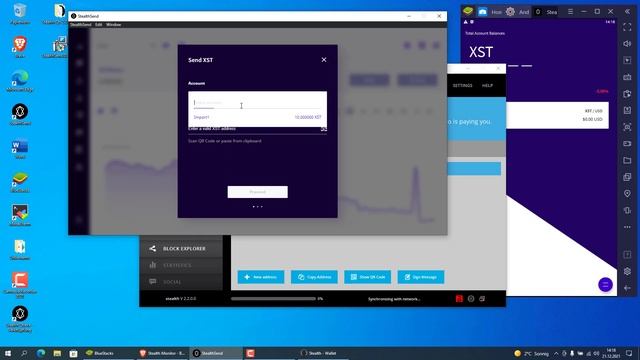The width and height of the screenshot is (640, 360).
Task: Open the Window menu in StealthSend
Action: point(113,25)
